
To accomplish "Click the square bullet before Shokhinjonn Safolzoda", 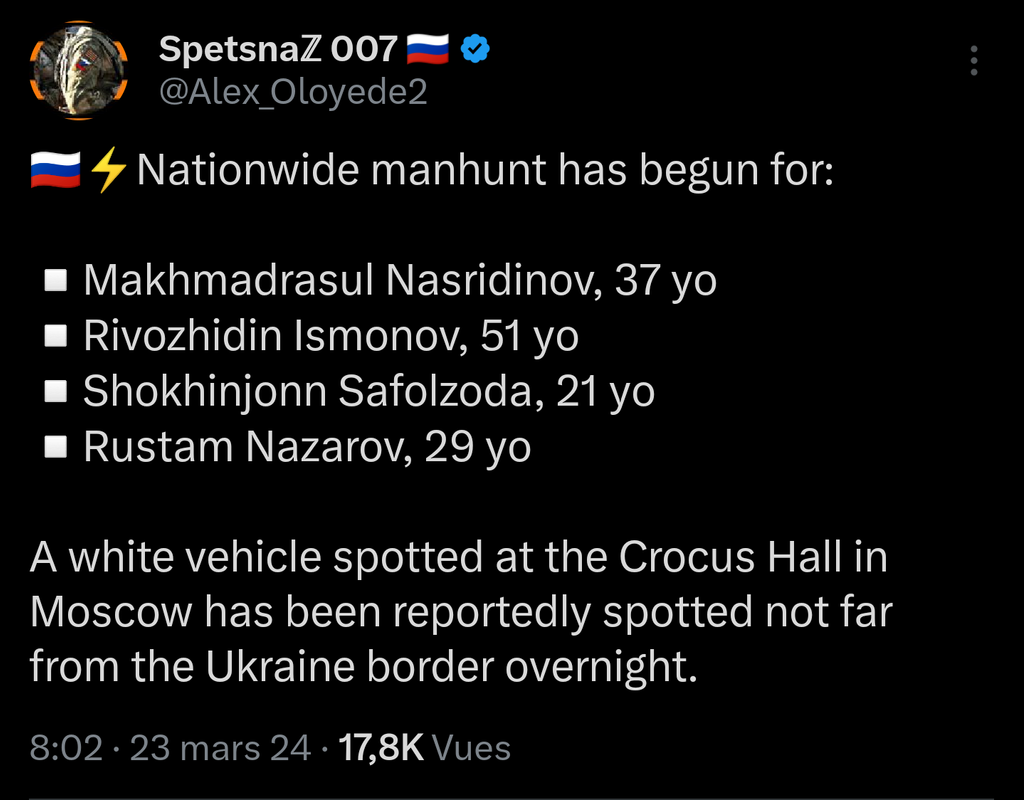I will (x=57, y=393).
